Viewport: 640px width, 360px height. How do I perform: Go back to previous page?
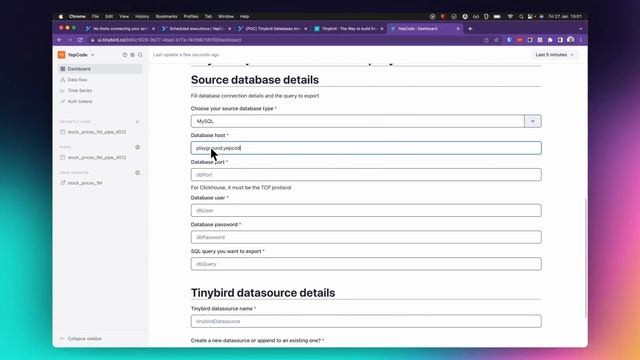click(x=60, y=40)
